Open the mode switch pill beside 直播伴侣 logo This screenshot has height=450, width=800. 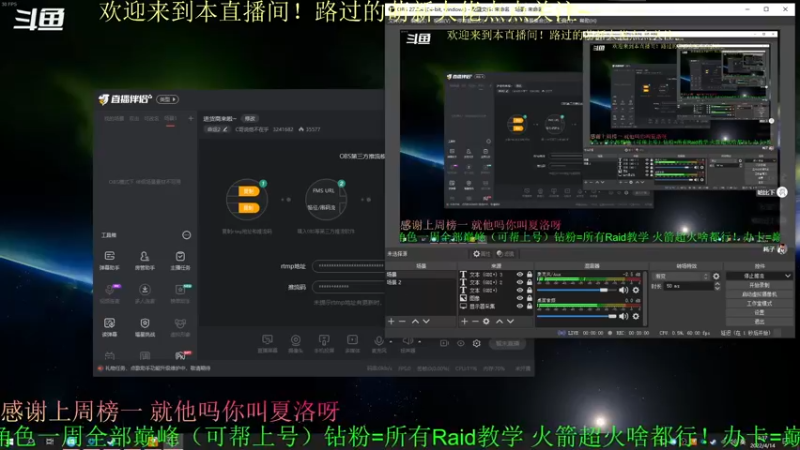click(167, 99)
